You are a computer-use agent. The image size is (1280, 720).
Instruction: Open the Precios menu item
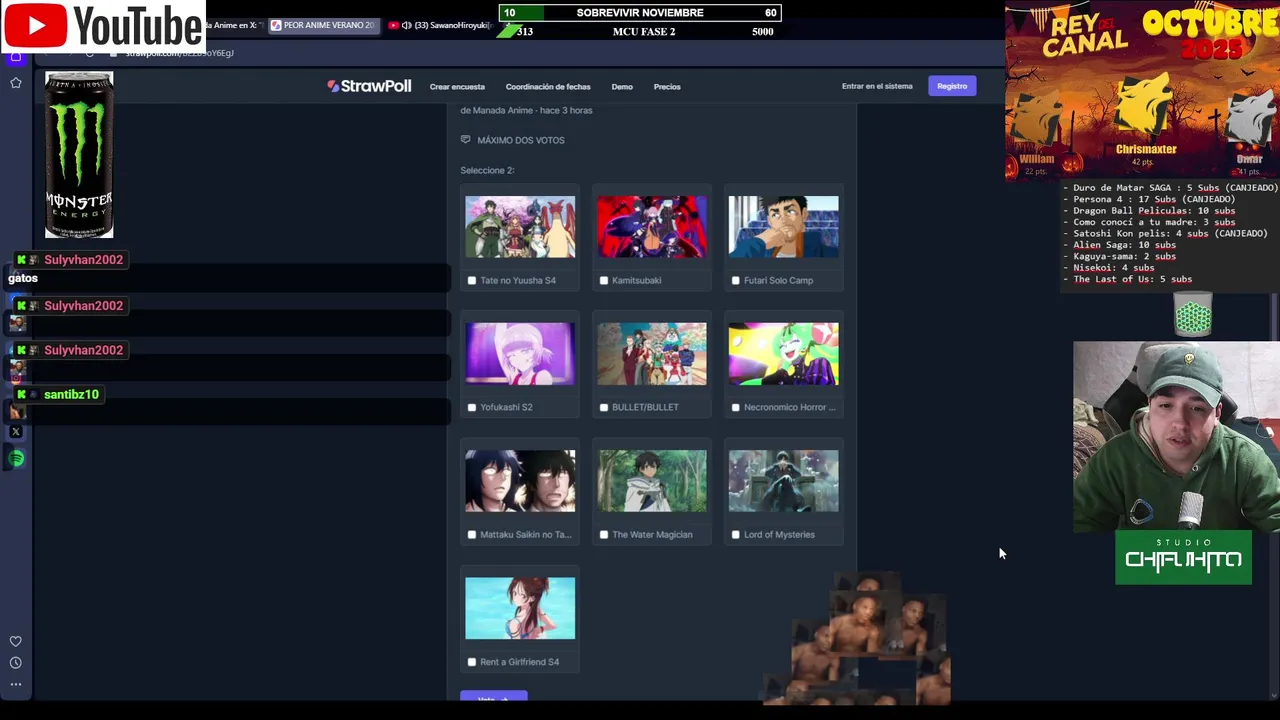[x=667, y=87]
